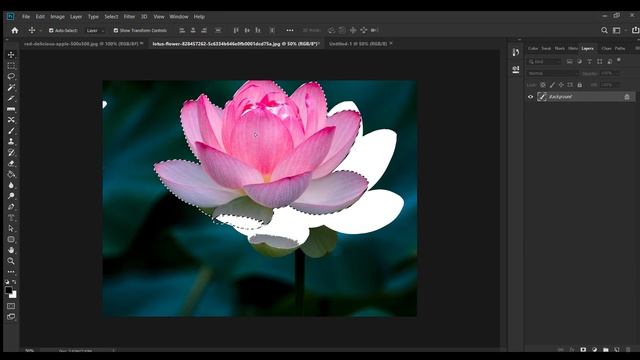This screenshot has height=360, width=640.
Task: Select the Zoom tool
Action: pos(11,261)
